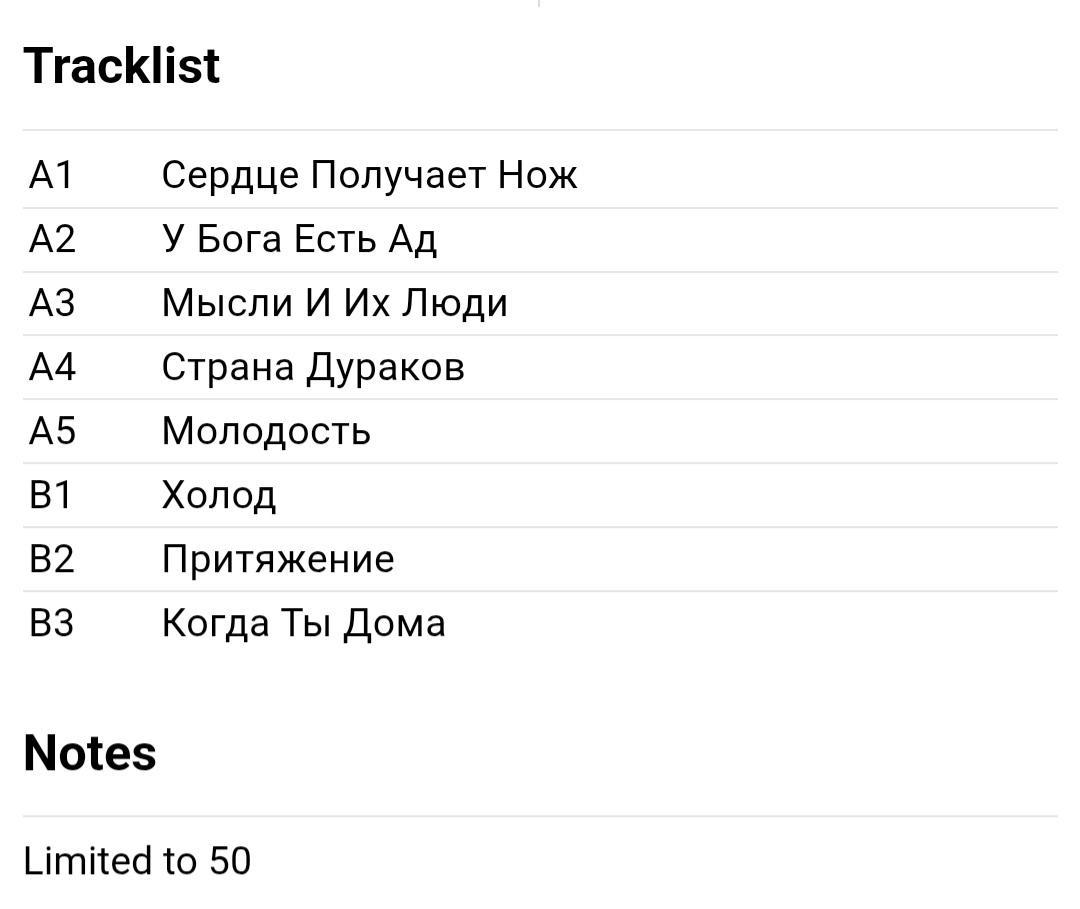Click the Notes heading
Screen dimensions: 1080x909
90,753
